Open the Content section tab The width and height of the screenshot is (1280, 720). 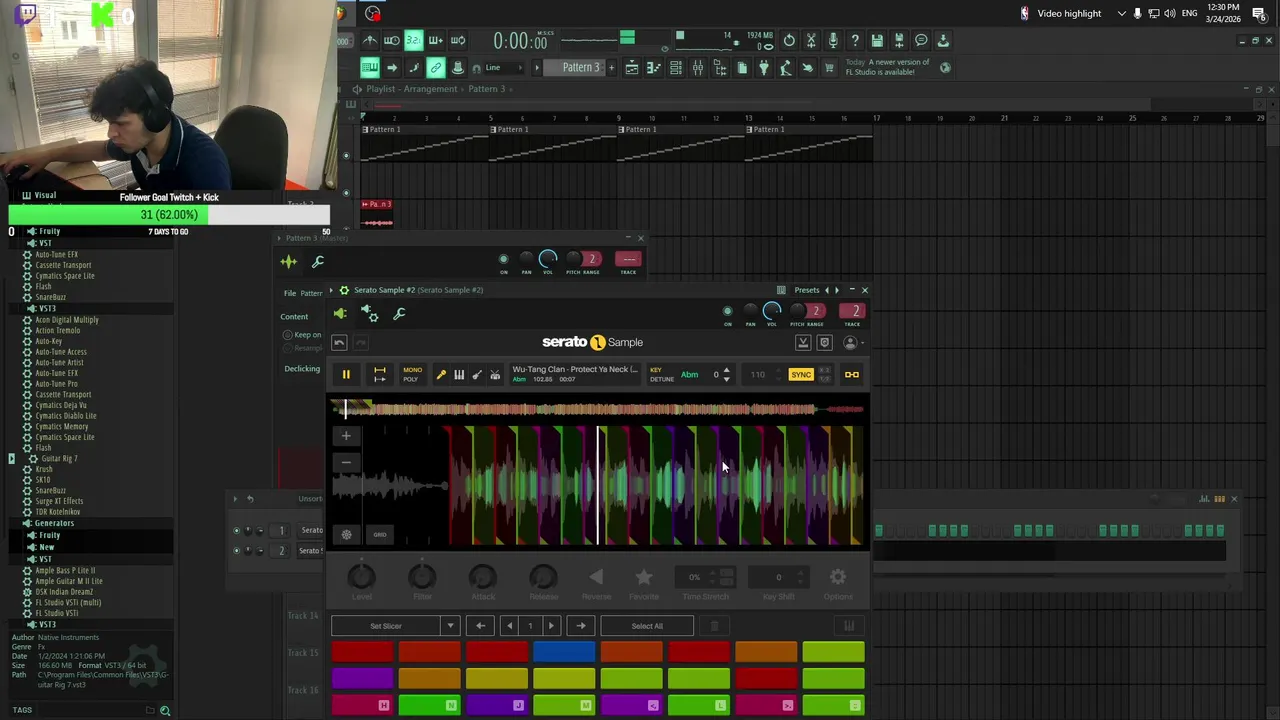pyautogui.click(x=294, y=317)
